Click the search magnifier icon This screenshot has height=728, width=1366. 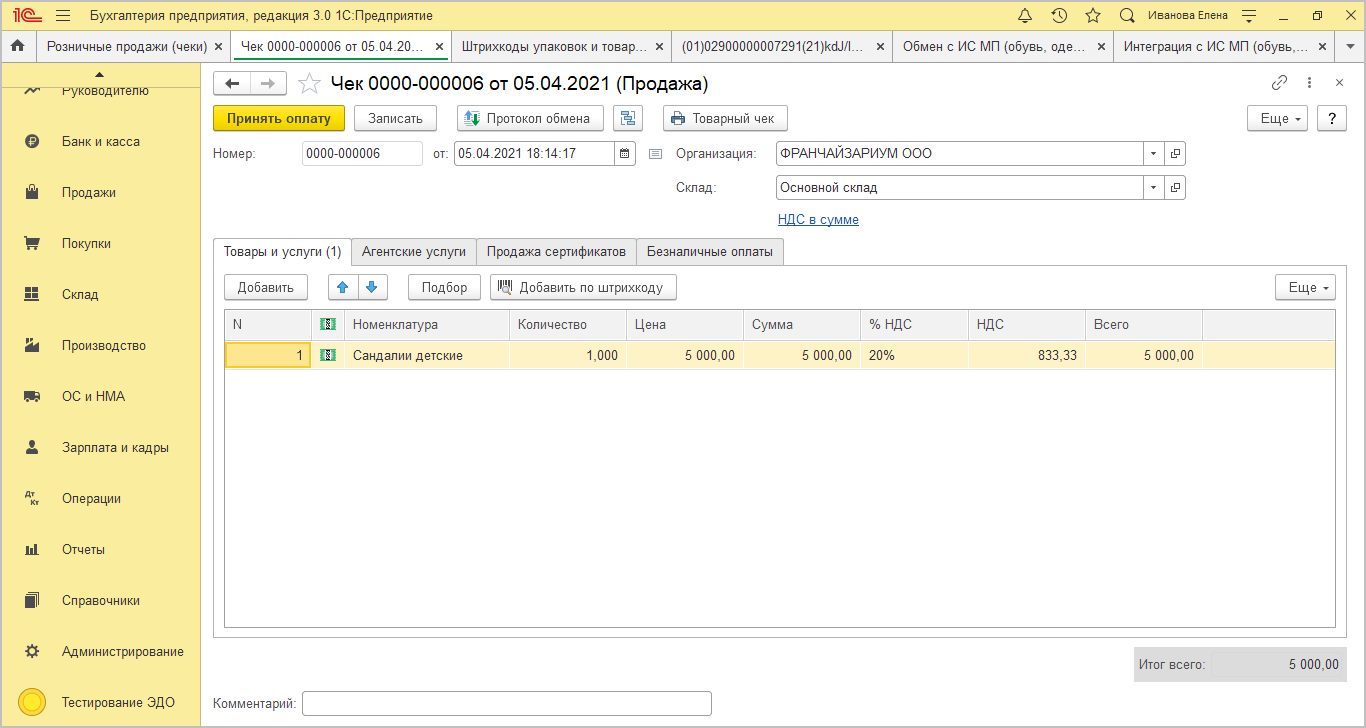tap(1127, 15)
